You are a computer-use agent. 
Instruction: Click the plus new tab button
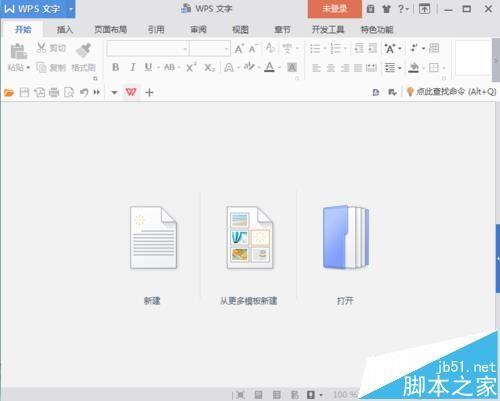pyautogui.click(x=149, y=92)
